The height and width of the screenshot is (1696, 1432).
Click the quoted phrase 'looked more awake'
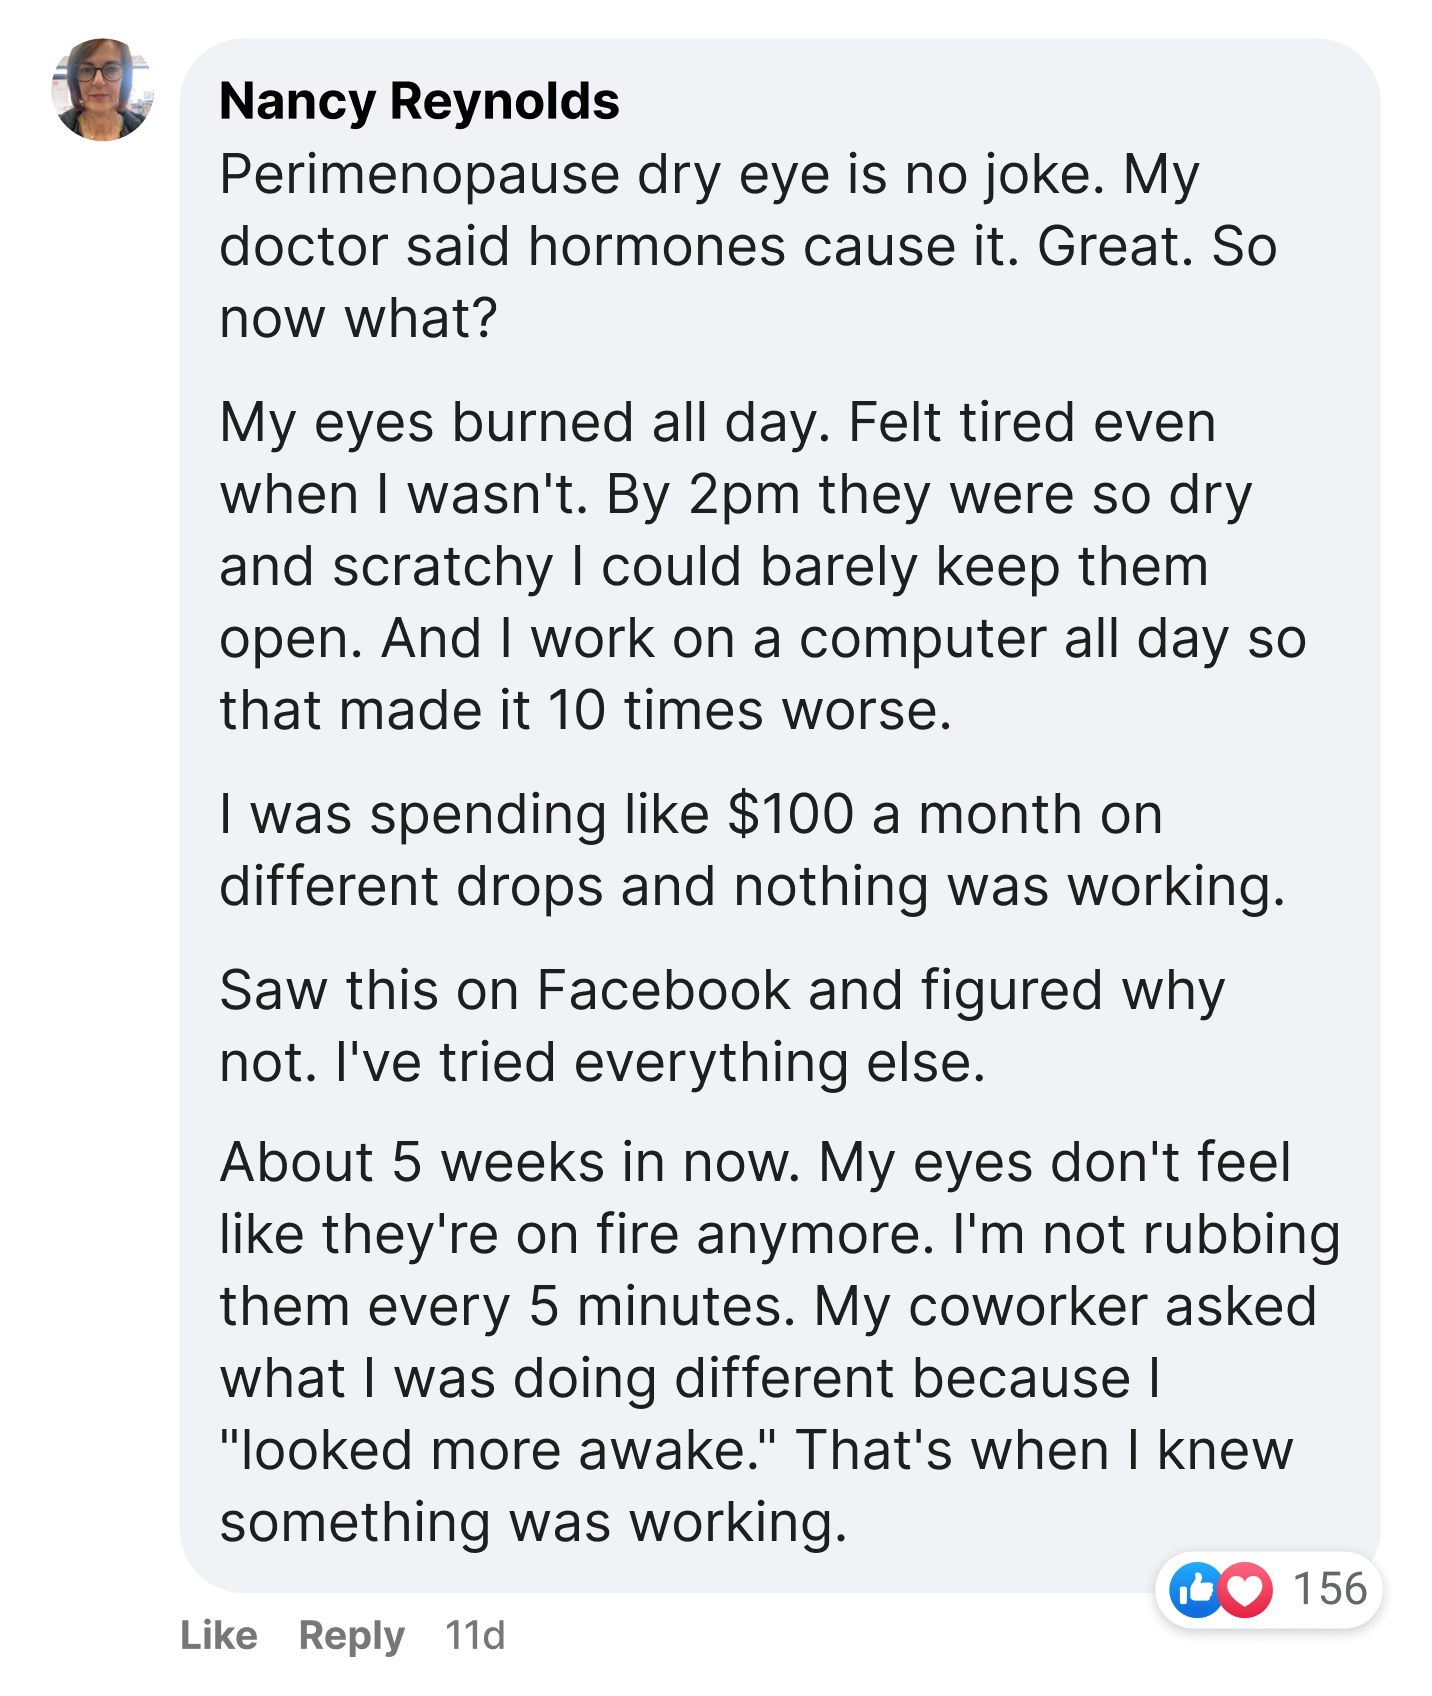498,1451
